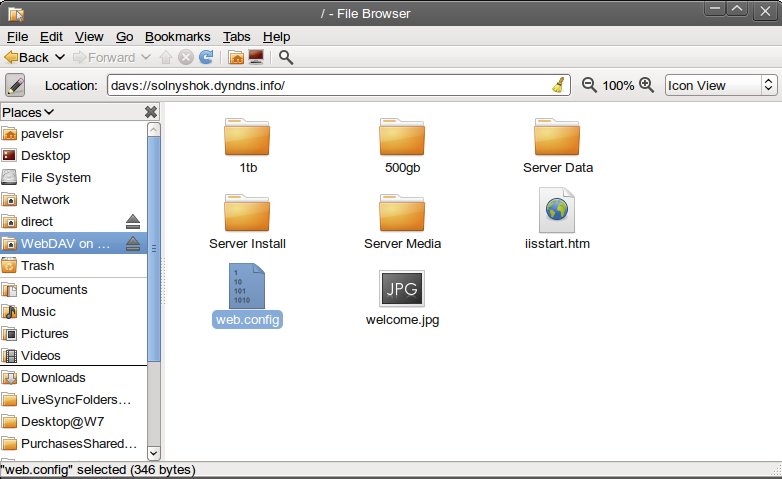782x479 pixels.
Task: Open the Tabs menu
Action: tap(236, 37)
